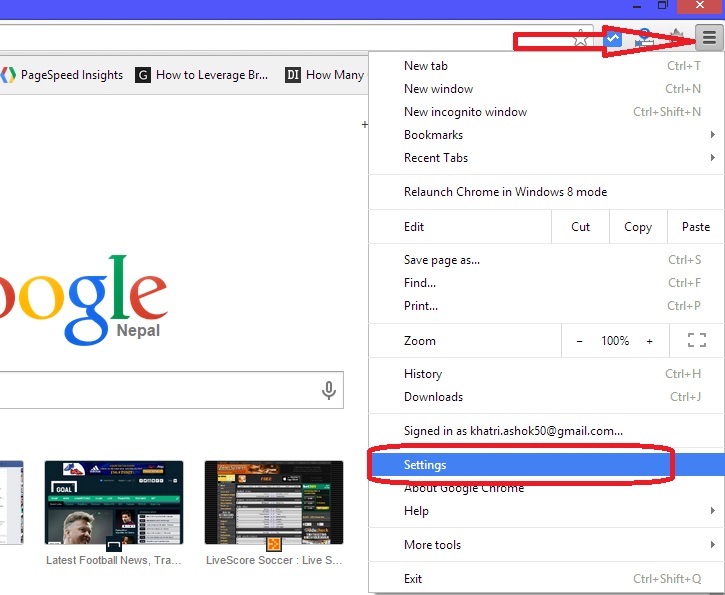Open the How Many bookmark
This screenshot has width=725, height=595.
pos(325,75)
